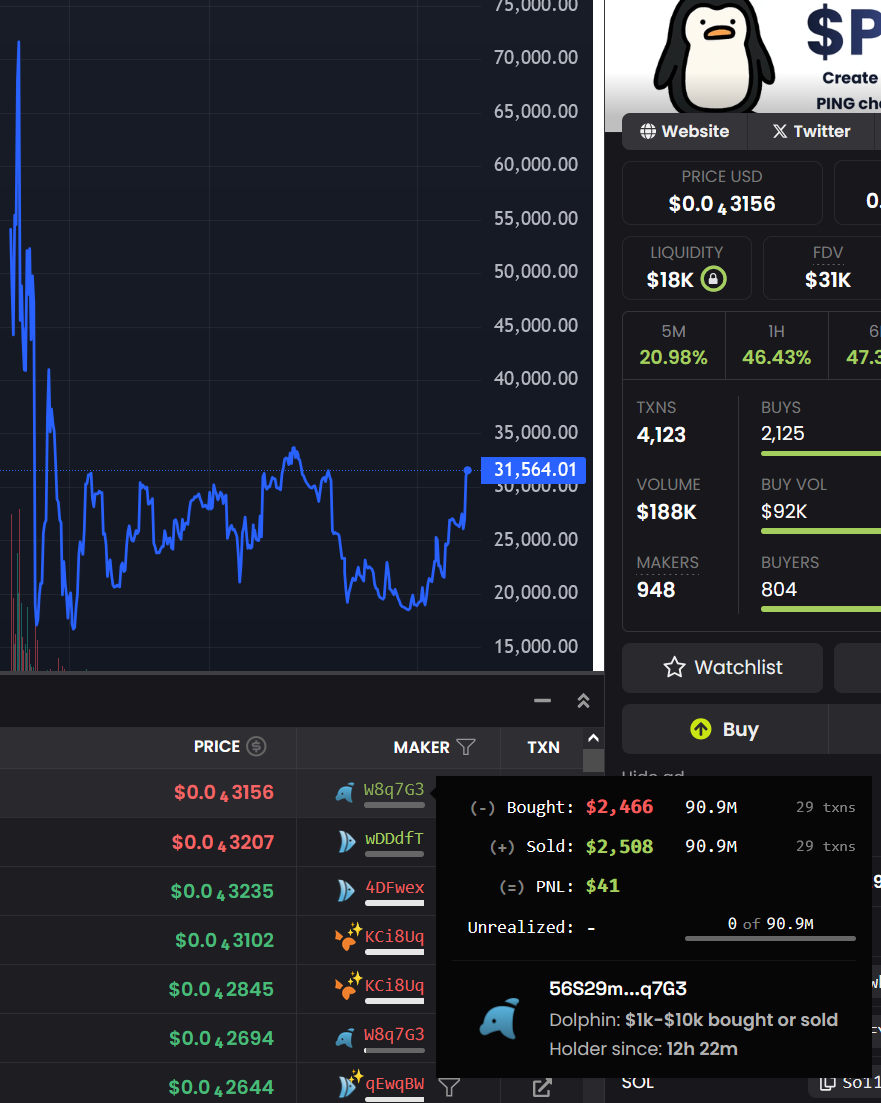
Task: Click the PNL $41 value
Action: click(x=602, y=886)
